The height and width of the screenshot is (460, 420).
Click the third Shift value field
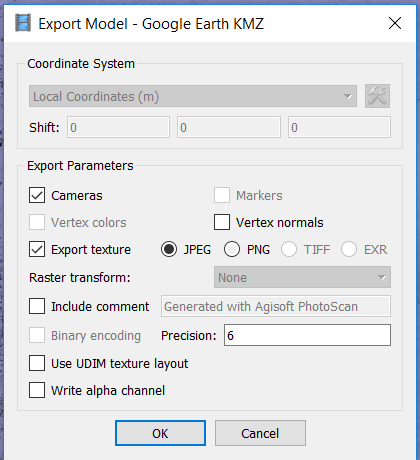coord(339,127)
